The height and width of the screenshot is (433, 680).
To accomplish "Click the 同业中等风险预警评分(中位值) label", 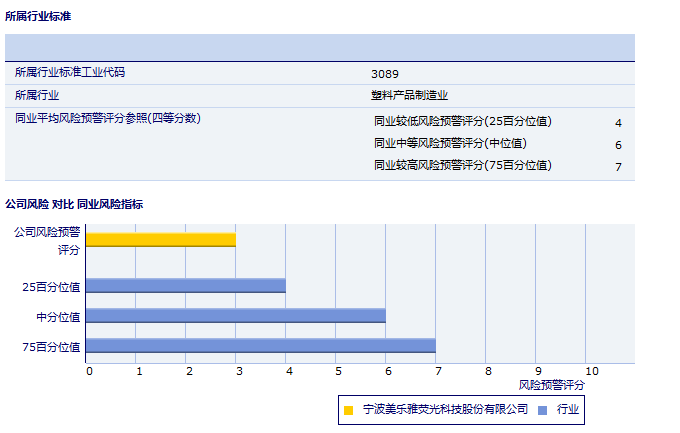I will pos(450,144).
